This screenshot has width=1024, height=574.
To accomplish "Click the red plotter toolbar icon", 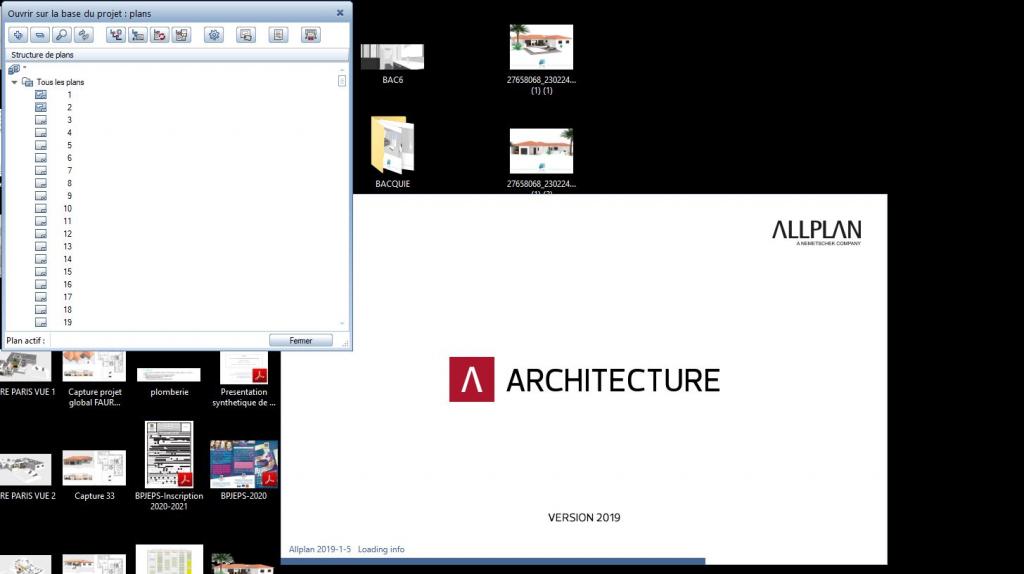I will tap(311, 35).
